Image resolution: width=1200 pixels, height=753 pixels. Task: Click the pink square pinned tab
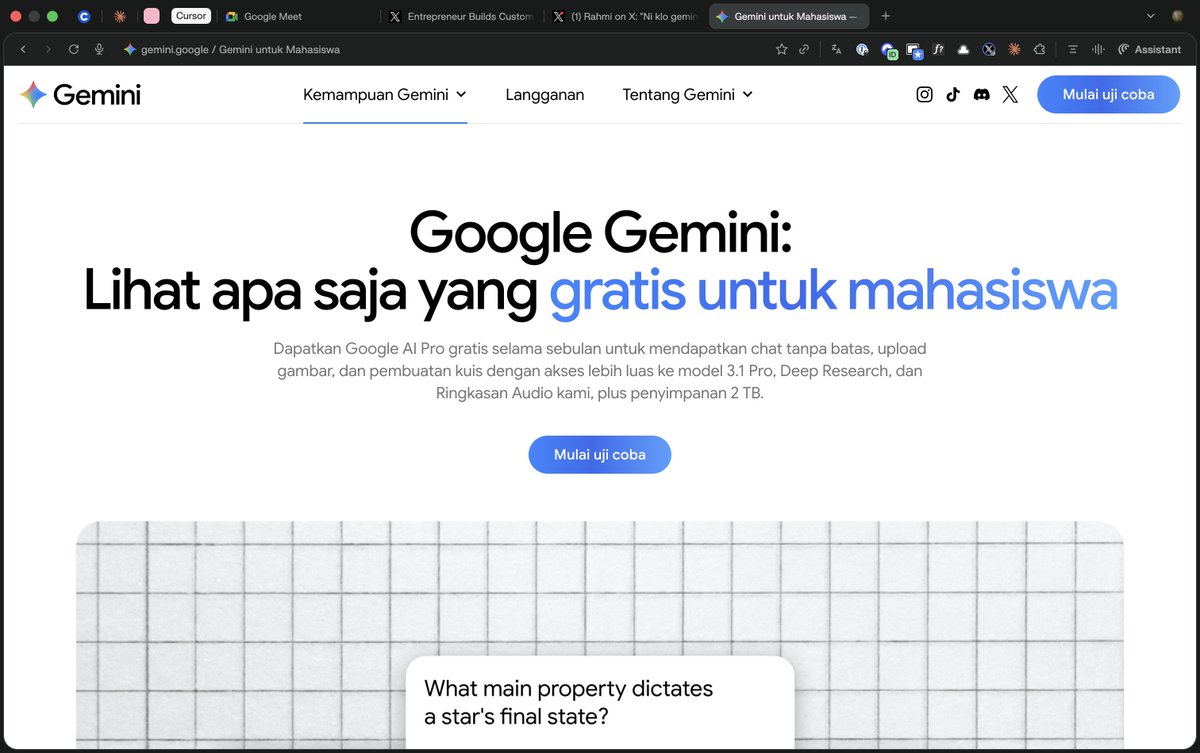151,16
